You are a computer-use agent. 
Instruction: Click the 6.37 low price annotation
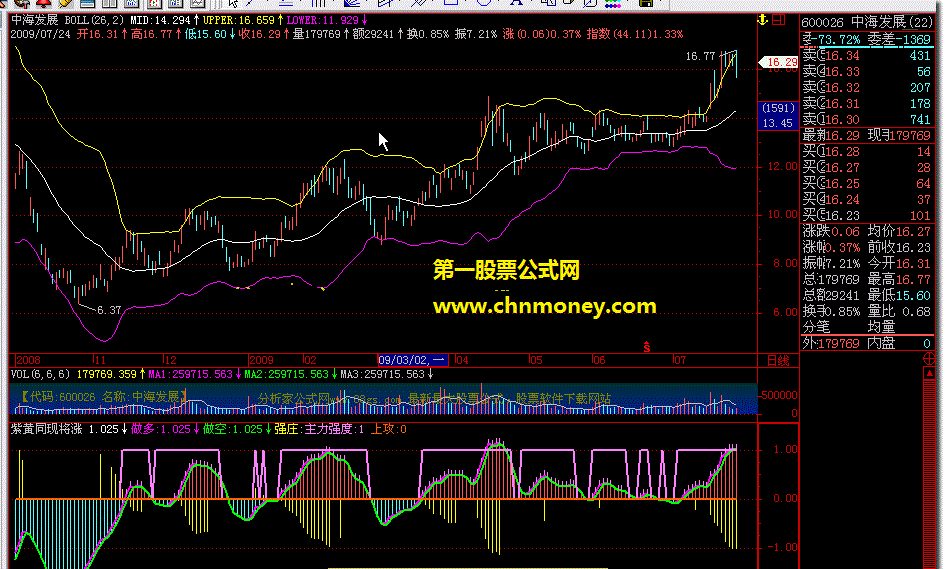pos(109,310)
